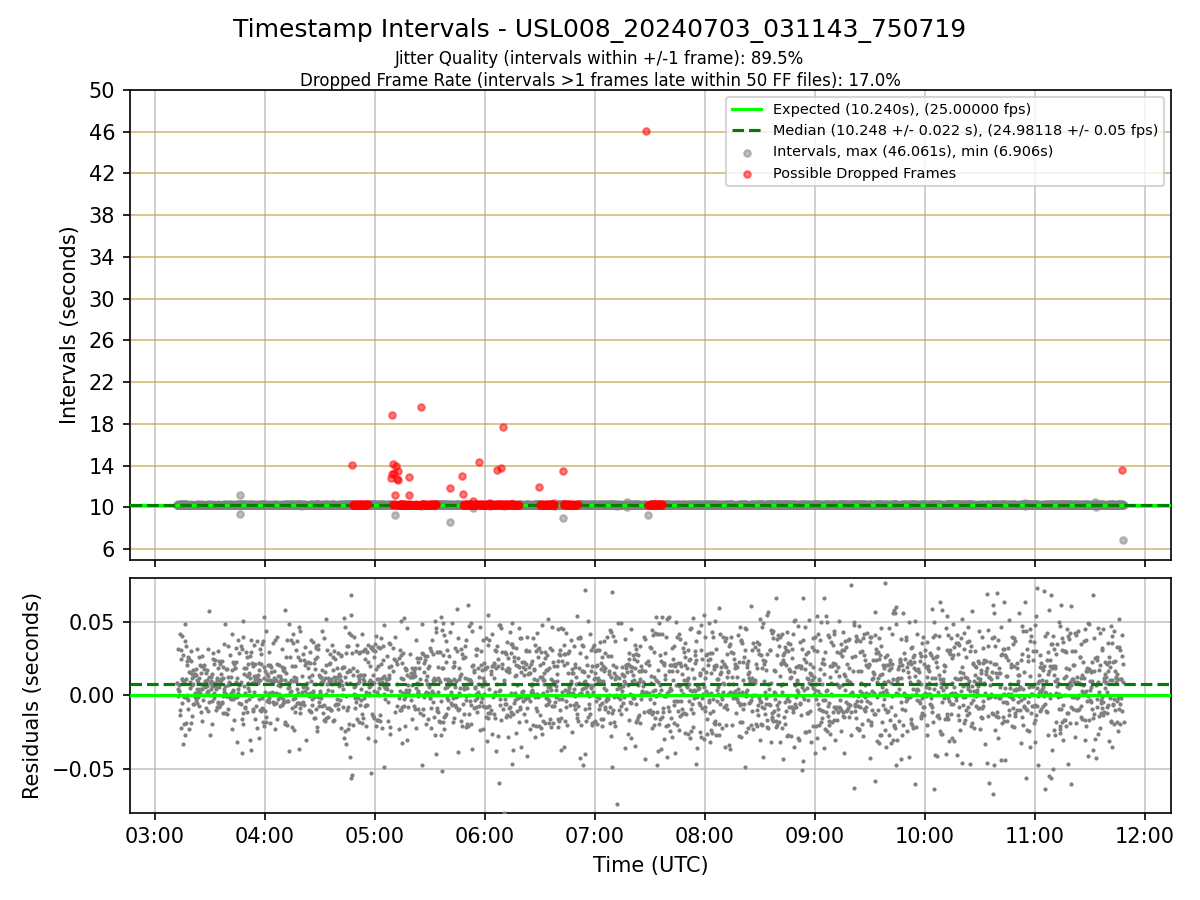Click the gray dot marker in the legend
This screenshot has width=1200, height=900.
pos(748,152)
